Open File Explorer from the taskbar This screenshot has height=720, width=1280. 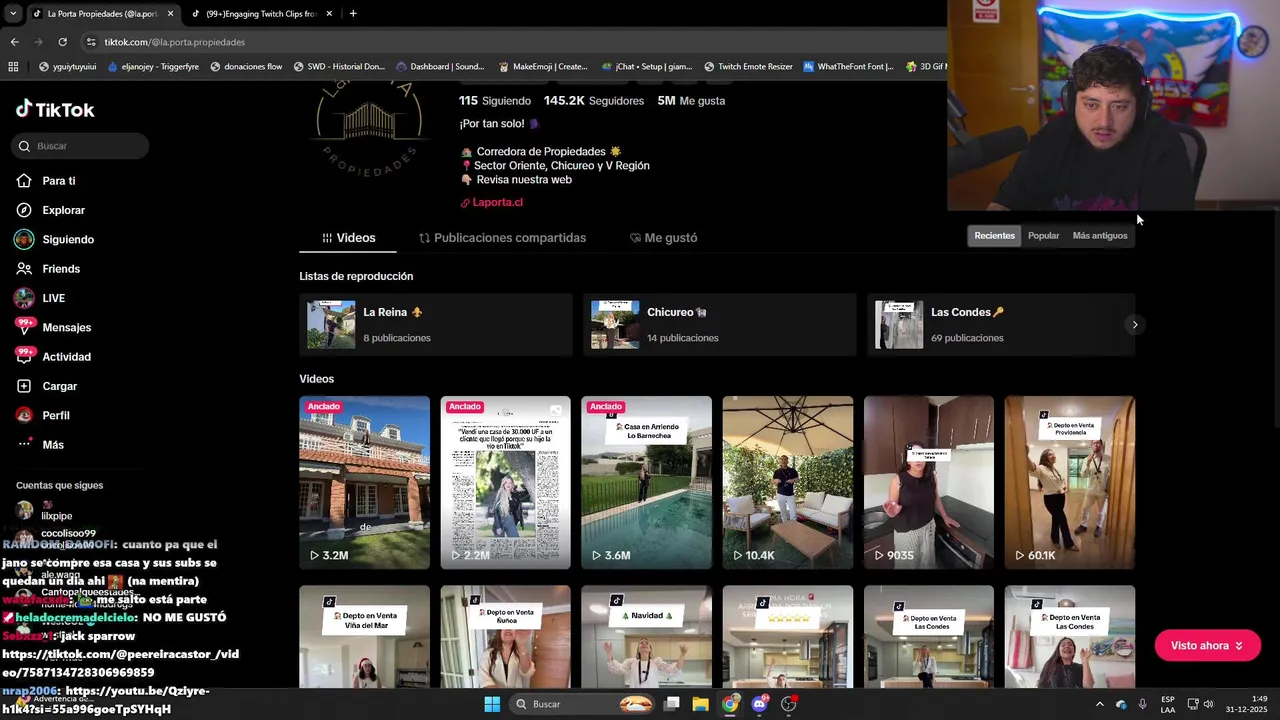click(x=701, y=704)
